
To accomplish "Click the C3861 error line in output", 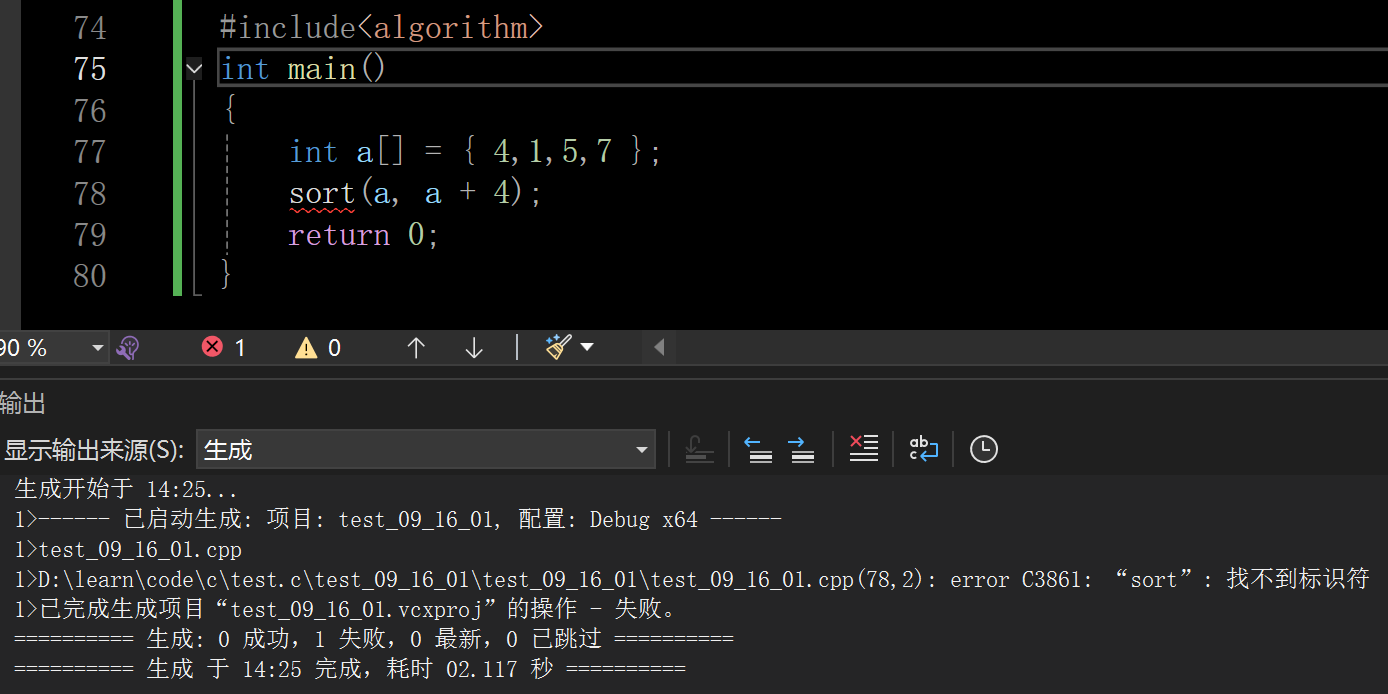I will 692,579.
